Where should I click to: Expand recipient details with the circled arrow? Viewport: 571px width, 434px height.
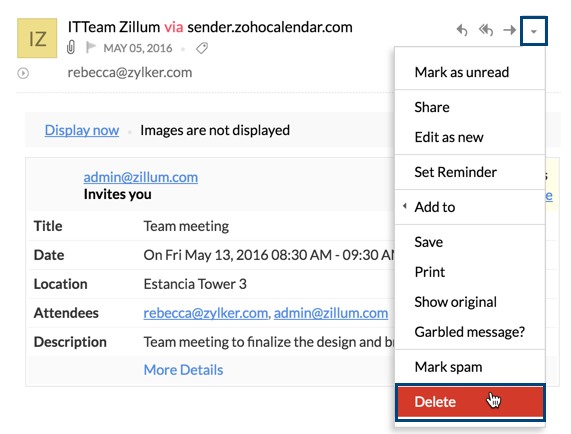pos(23,73)
